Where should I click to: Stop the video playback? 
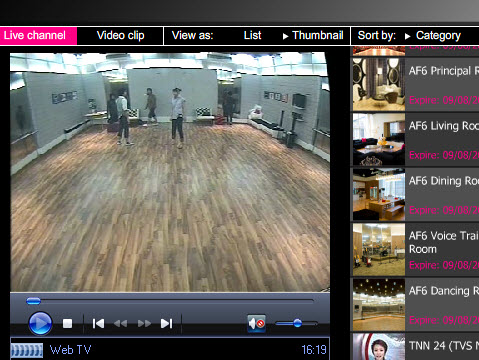click(x=67, y=323)
